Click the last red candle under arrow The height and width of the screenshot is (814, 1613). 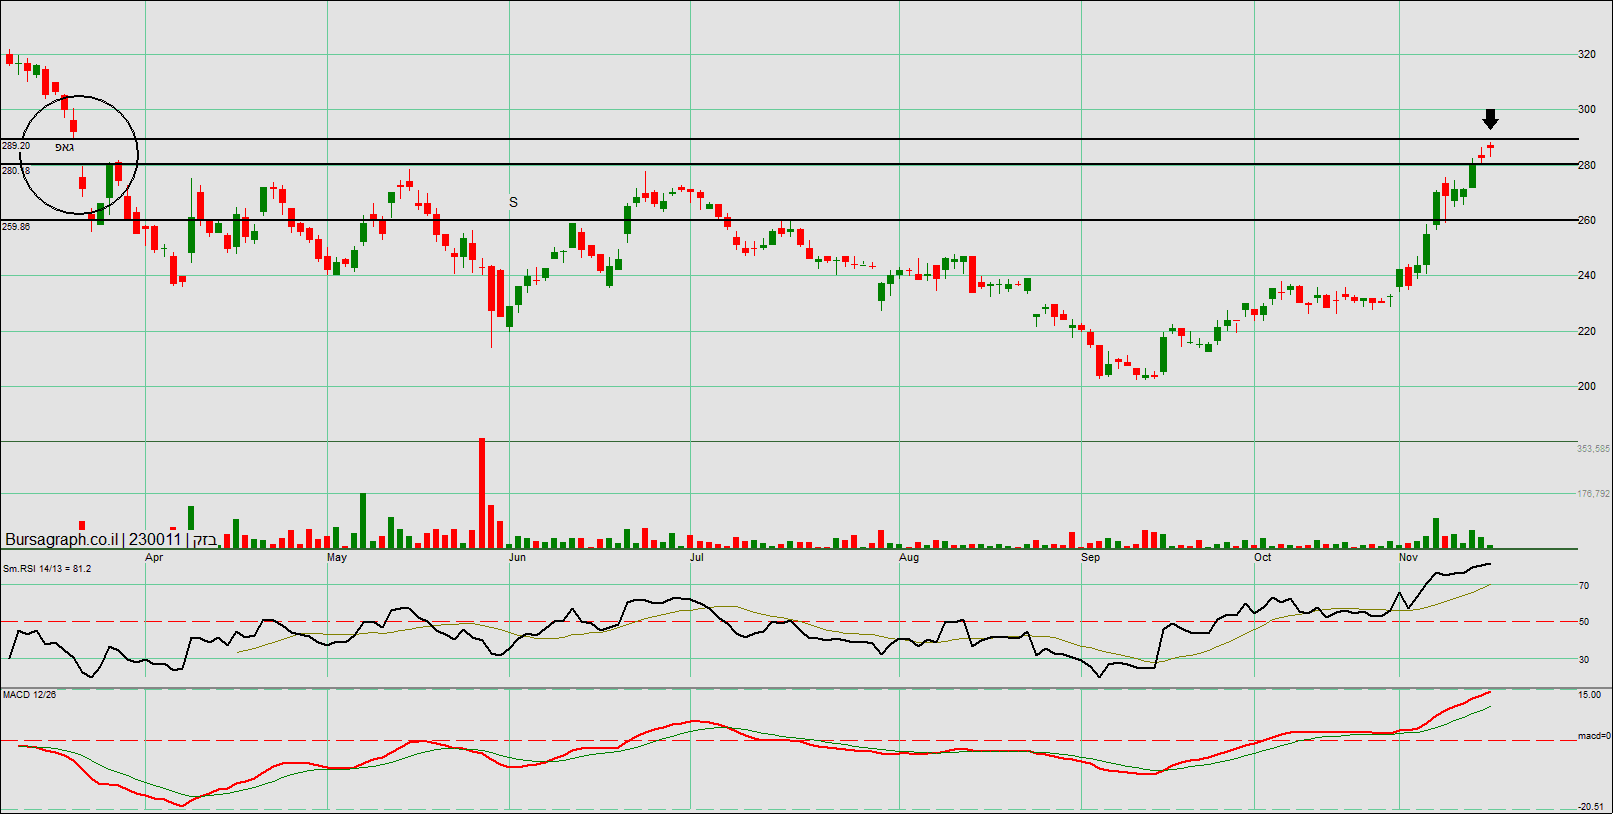[x=1490, y=148]
